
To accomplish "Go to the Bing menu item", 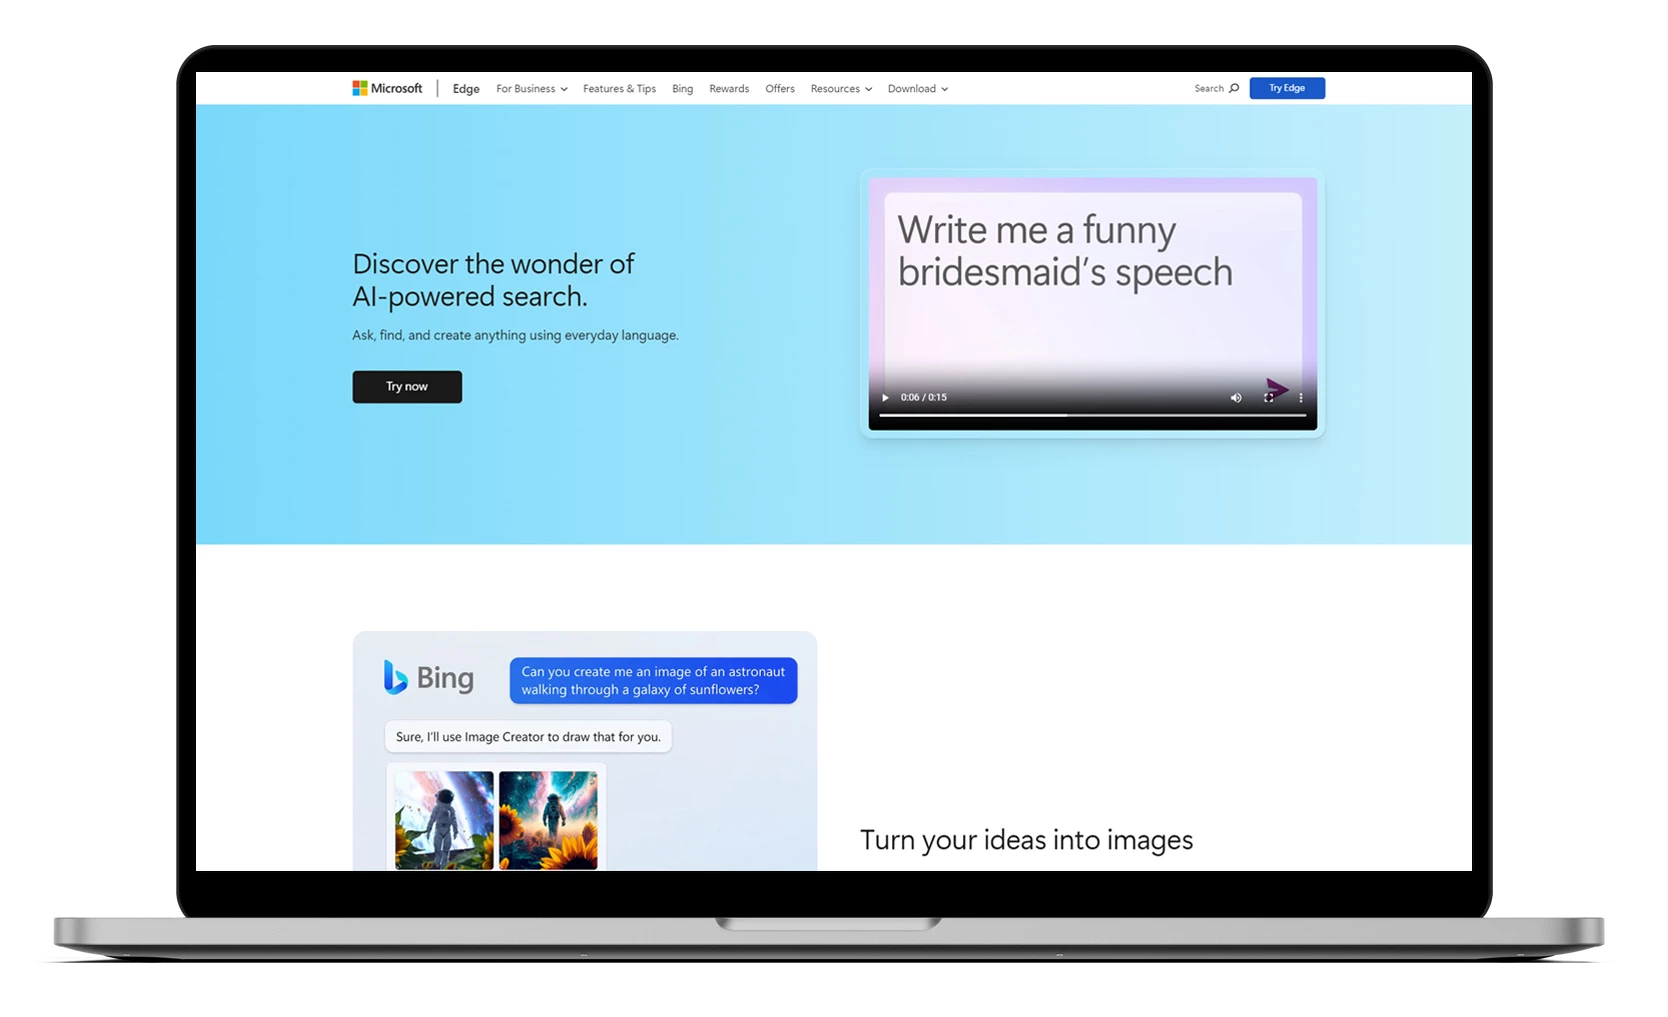I will click(x=682, y=89).
